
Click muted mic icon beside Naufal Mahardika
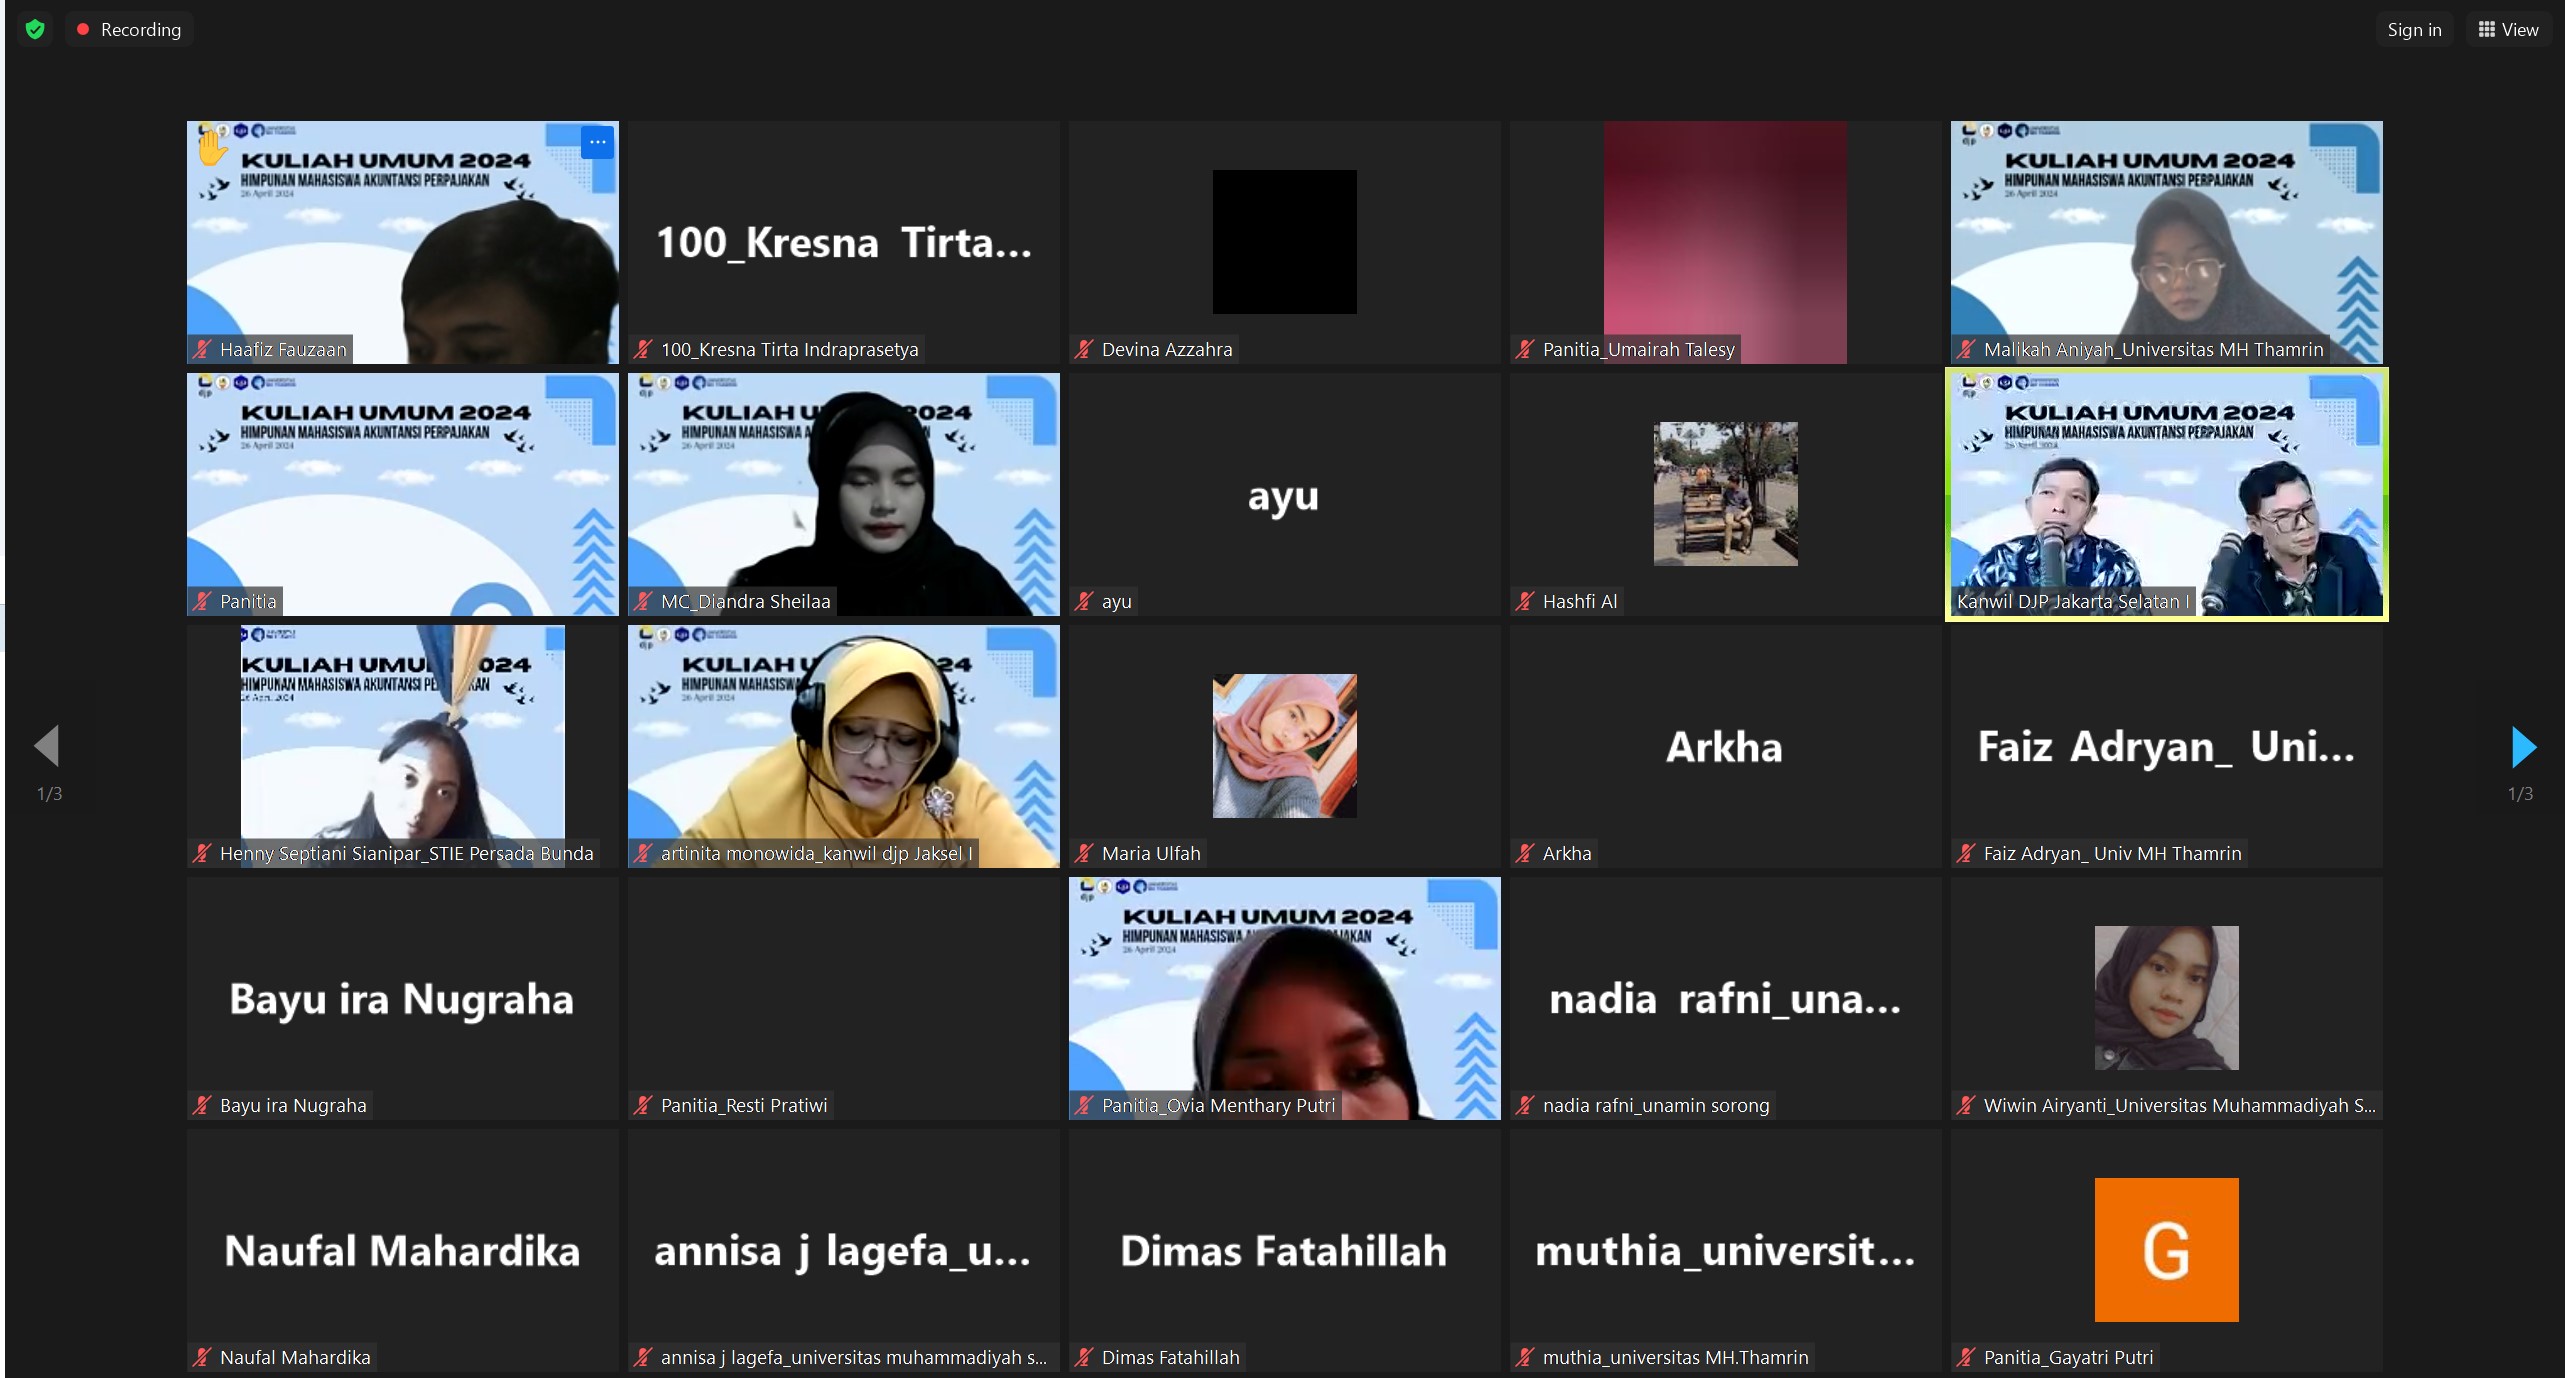[x=202, y=1357]
